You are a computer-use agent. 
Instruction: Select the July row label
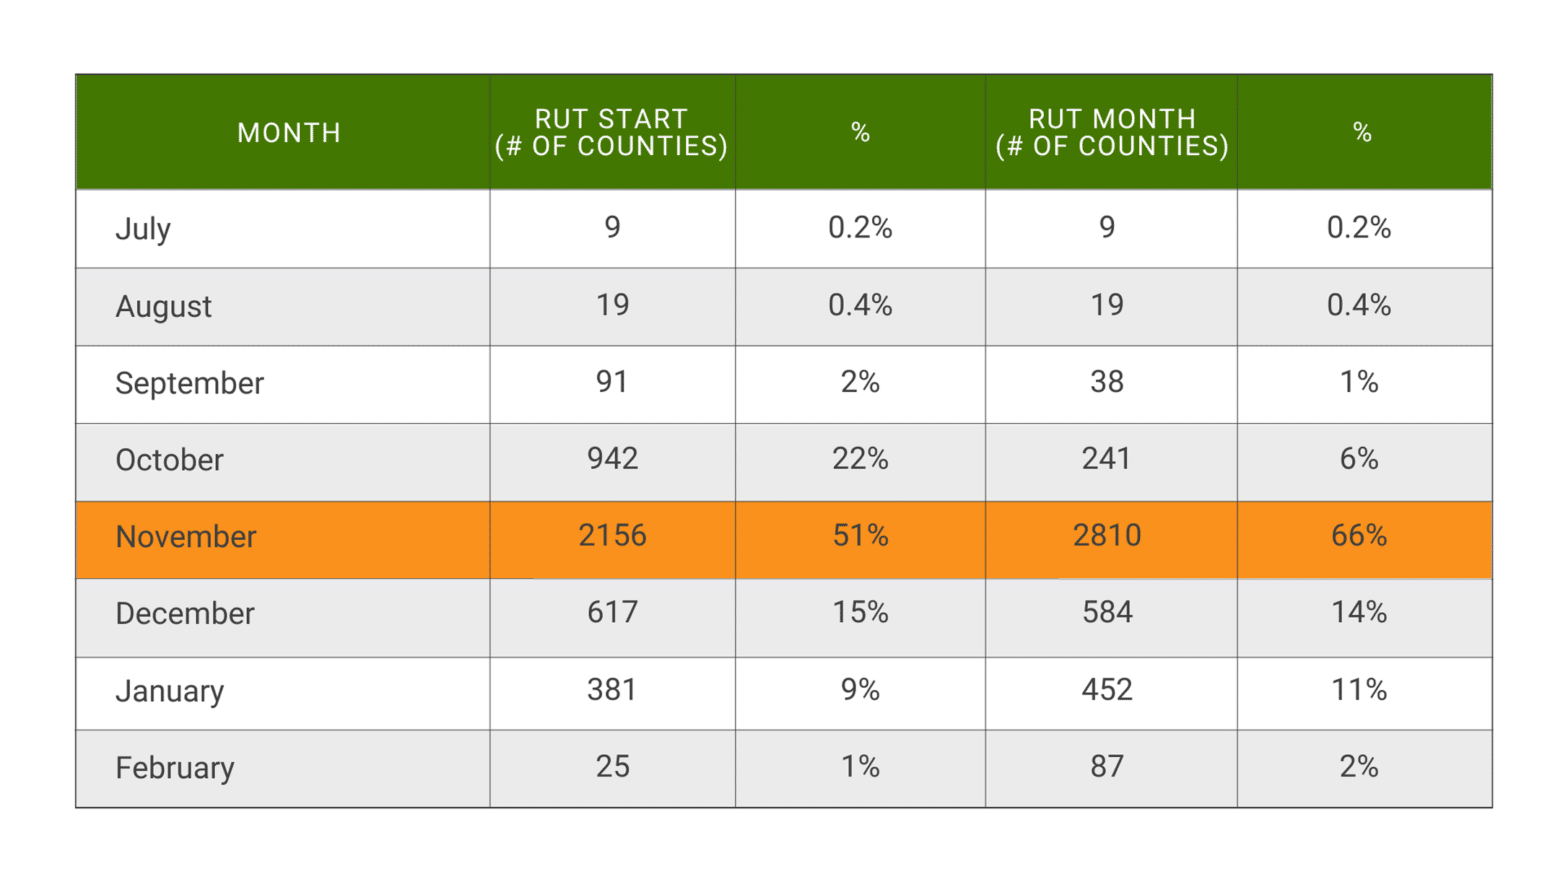coord(143,229)
